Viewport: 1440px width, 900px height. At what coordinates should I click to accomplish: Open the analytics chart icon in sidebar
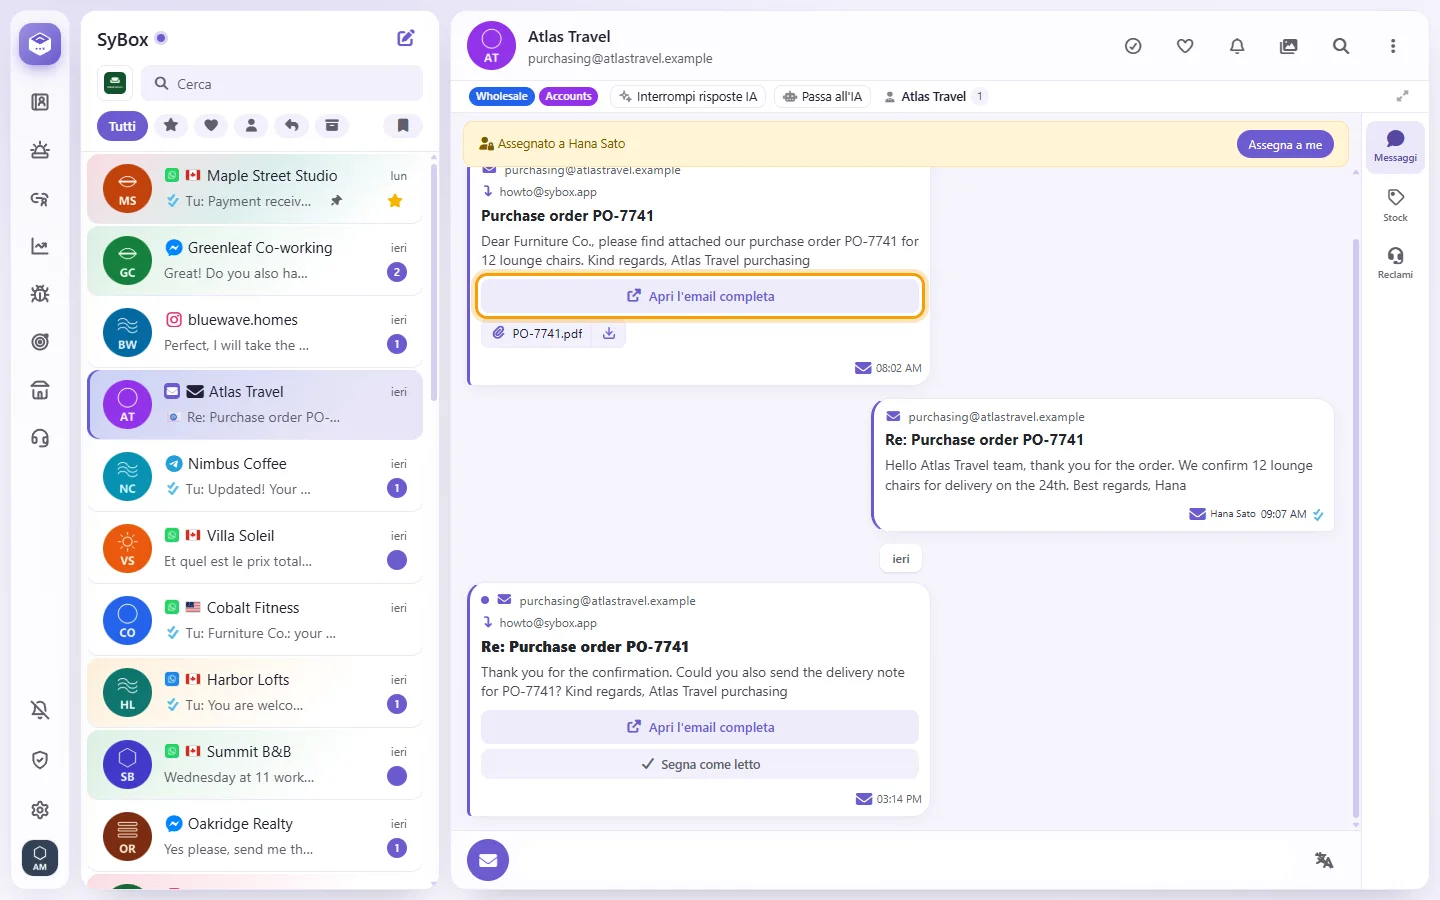point(40,246)
